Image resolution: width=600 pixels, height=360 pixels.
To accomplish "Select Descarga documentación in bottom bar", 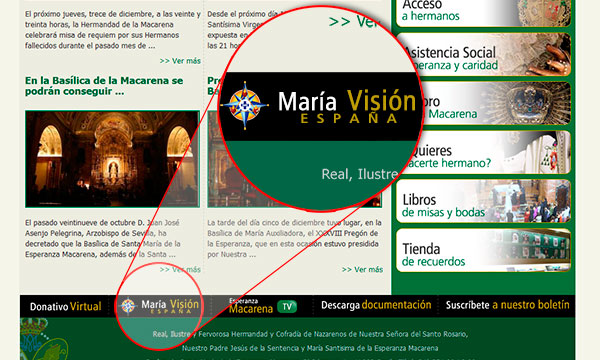I will pos(376,305).
